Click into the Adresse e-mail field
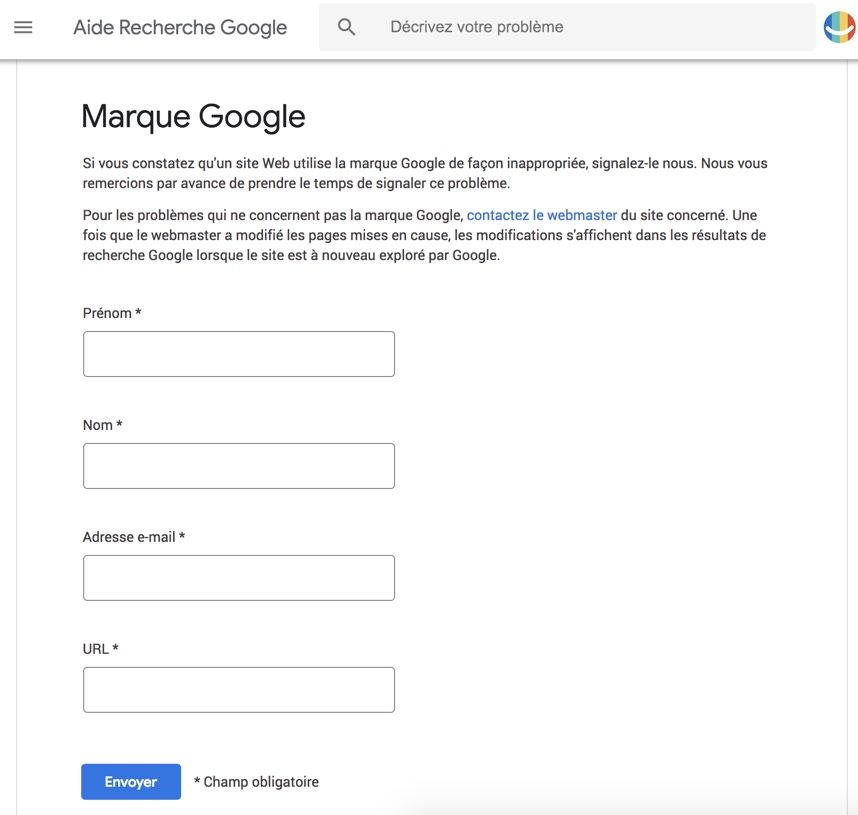Image resolution: width=858 pixels, height=815 pixels. [239, 578]
